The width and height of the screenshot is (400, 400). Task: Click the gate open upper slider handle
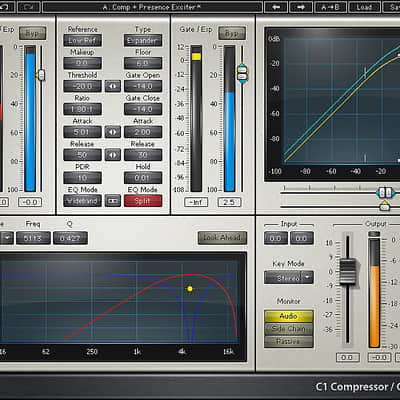[x=242, y=70]
